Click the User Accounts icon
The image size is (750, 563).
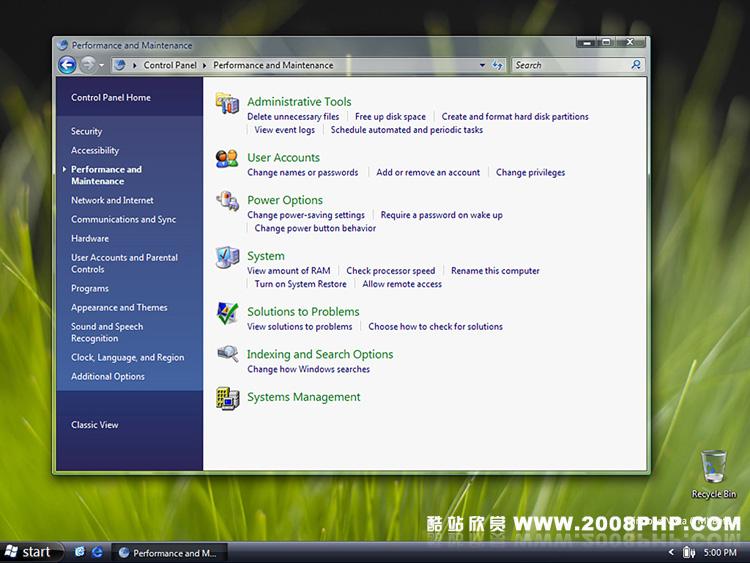click(228, 158)
